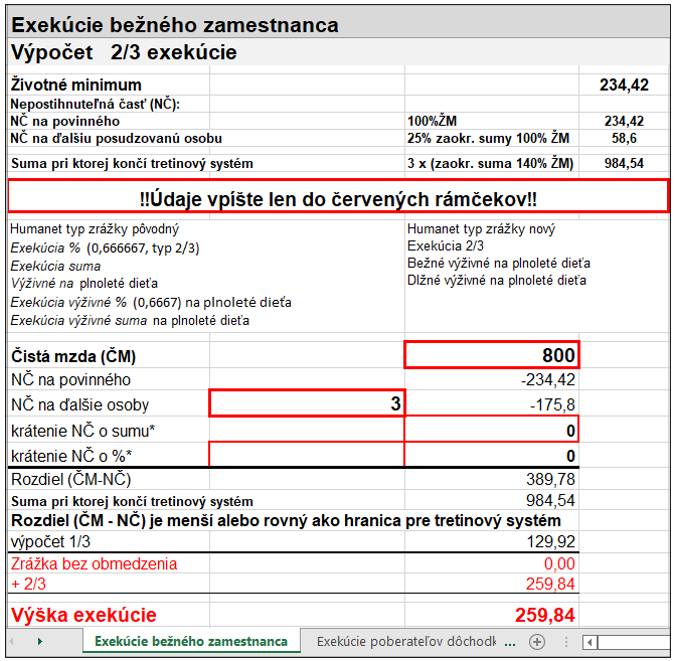Select the red instruction banner cell
This screenshot has height=661, width=674.
coord(338,199)
